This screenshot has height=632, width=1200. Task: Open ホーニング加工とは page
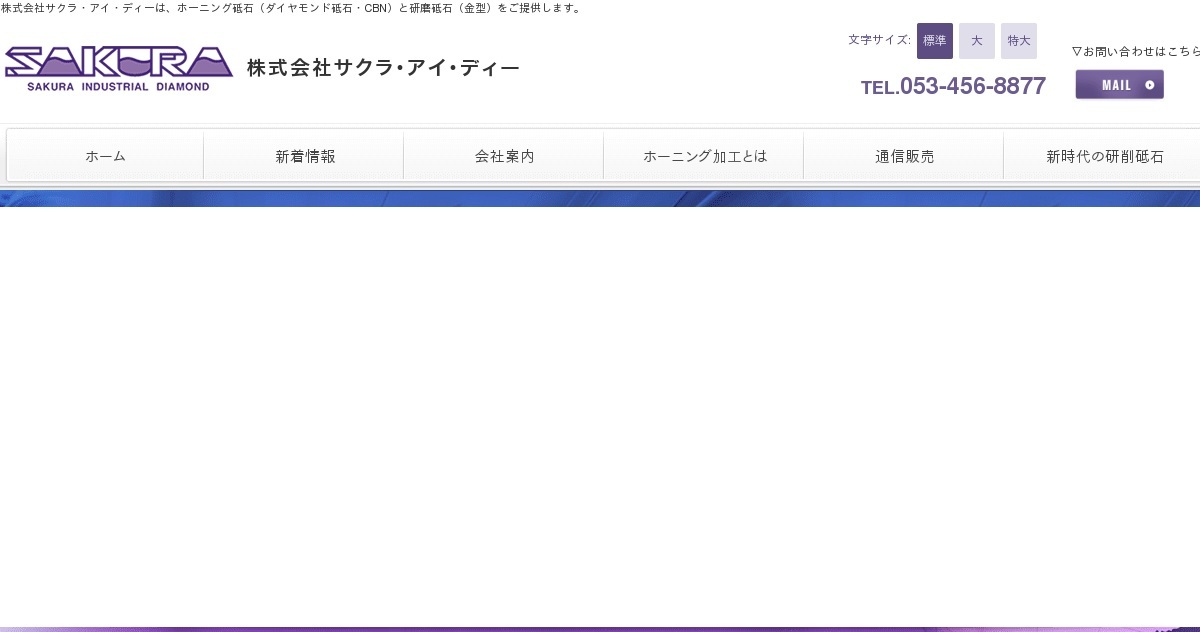pyautogui.click(x=705, y=156)
